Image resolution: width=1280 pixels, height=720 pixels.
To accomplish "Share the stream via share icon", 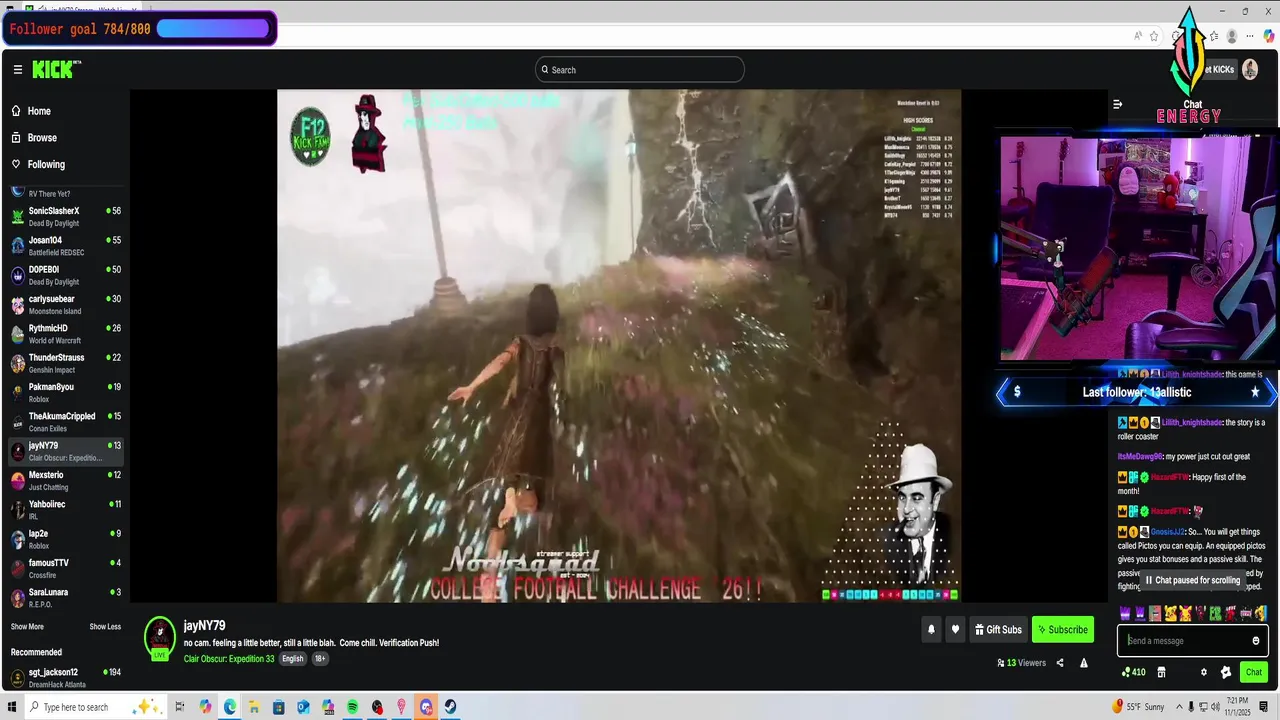I will (1060, 663).
